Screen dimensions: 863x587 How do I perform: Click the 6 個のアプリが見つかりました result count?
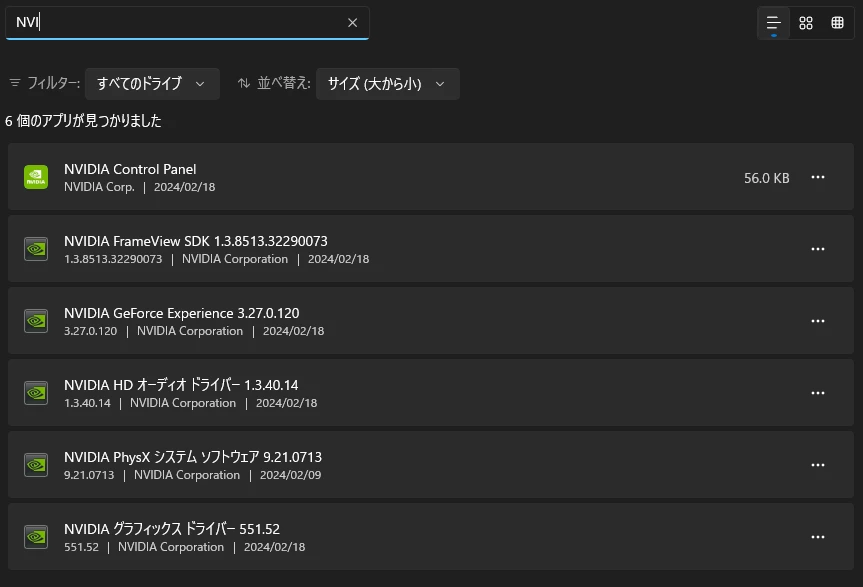point(83,121)
